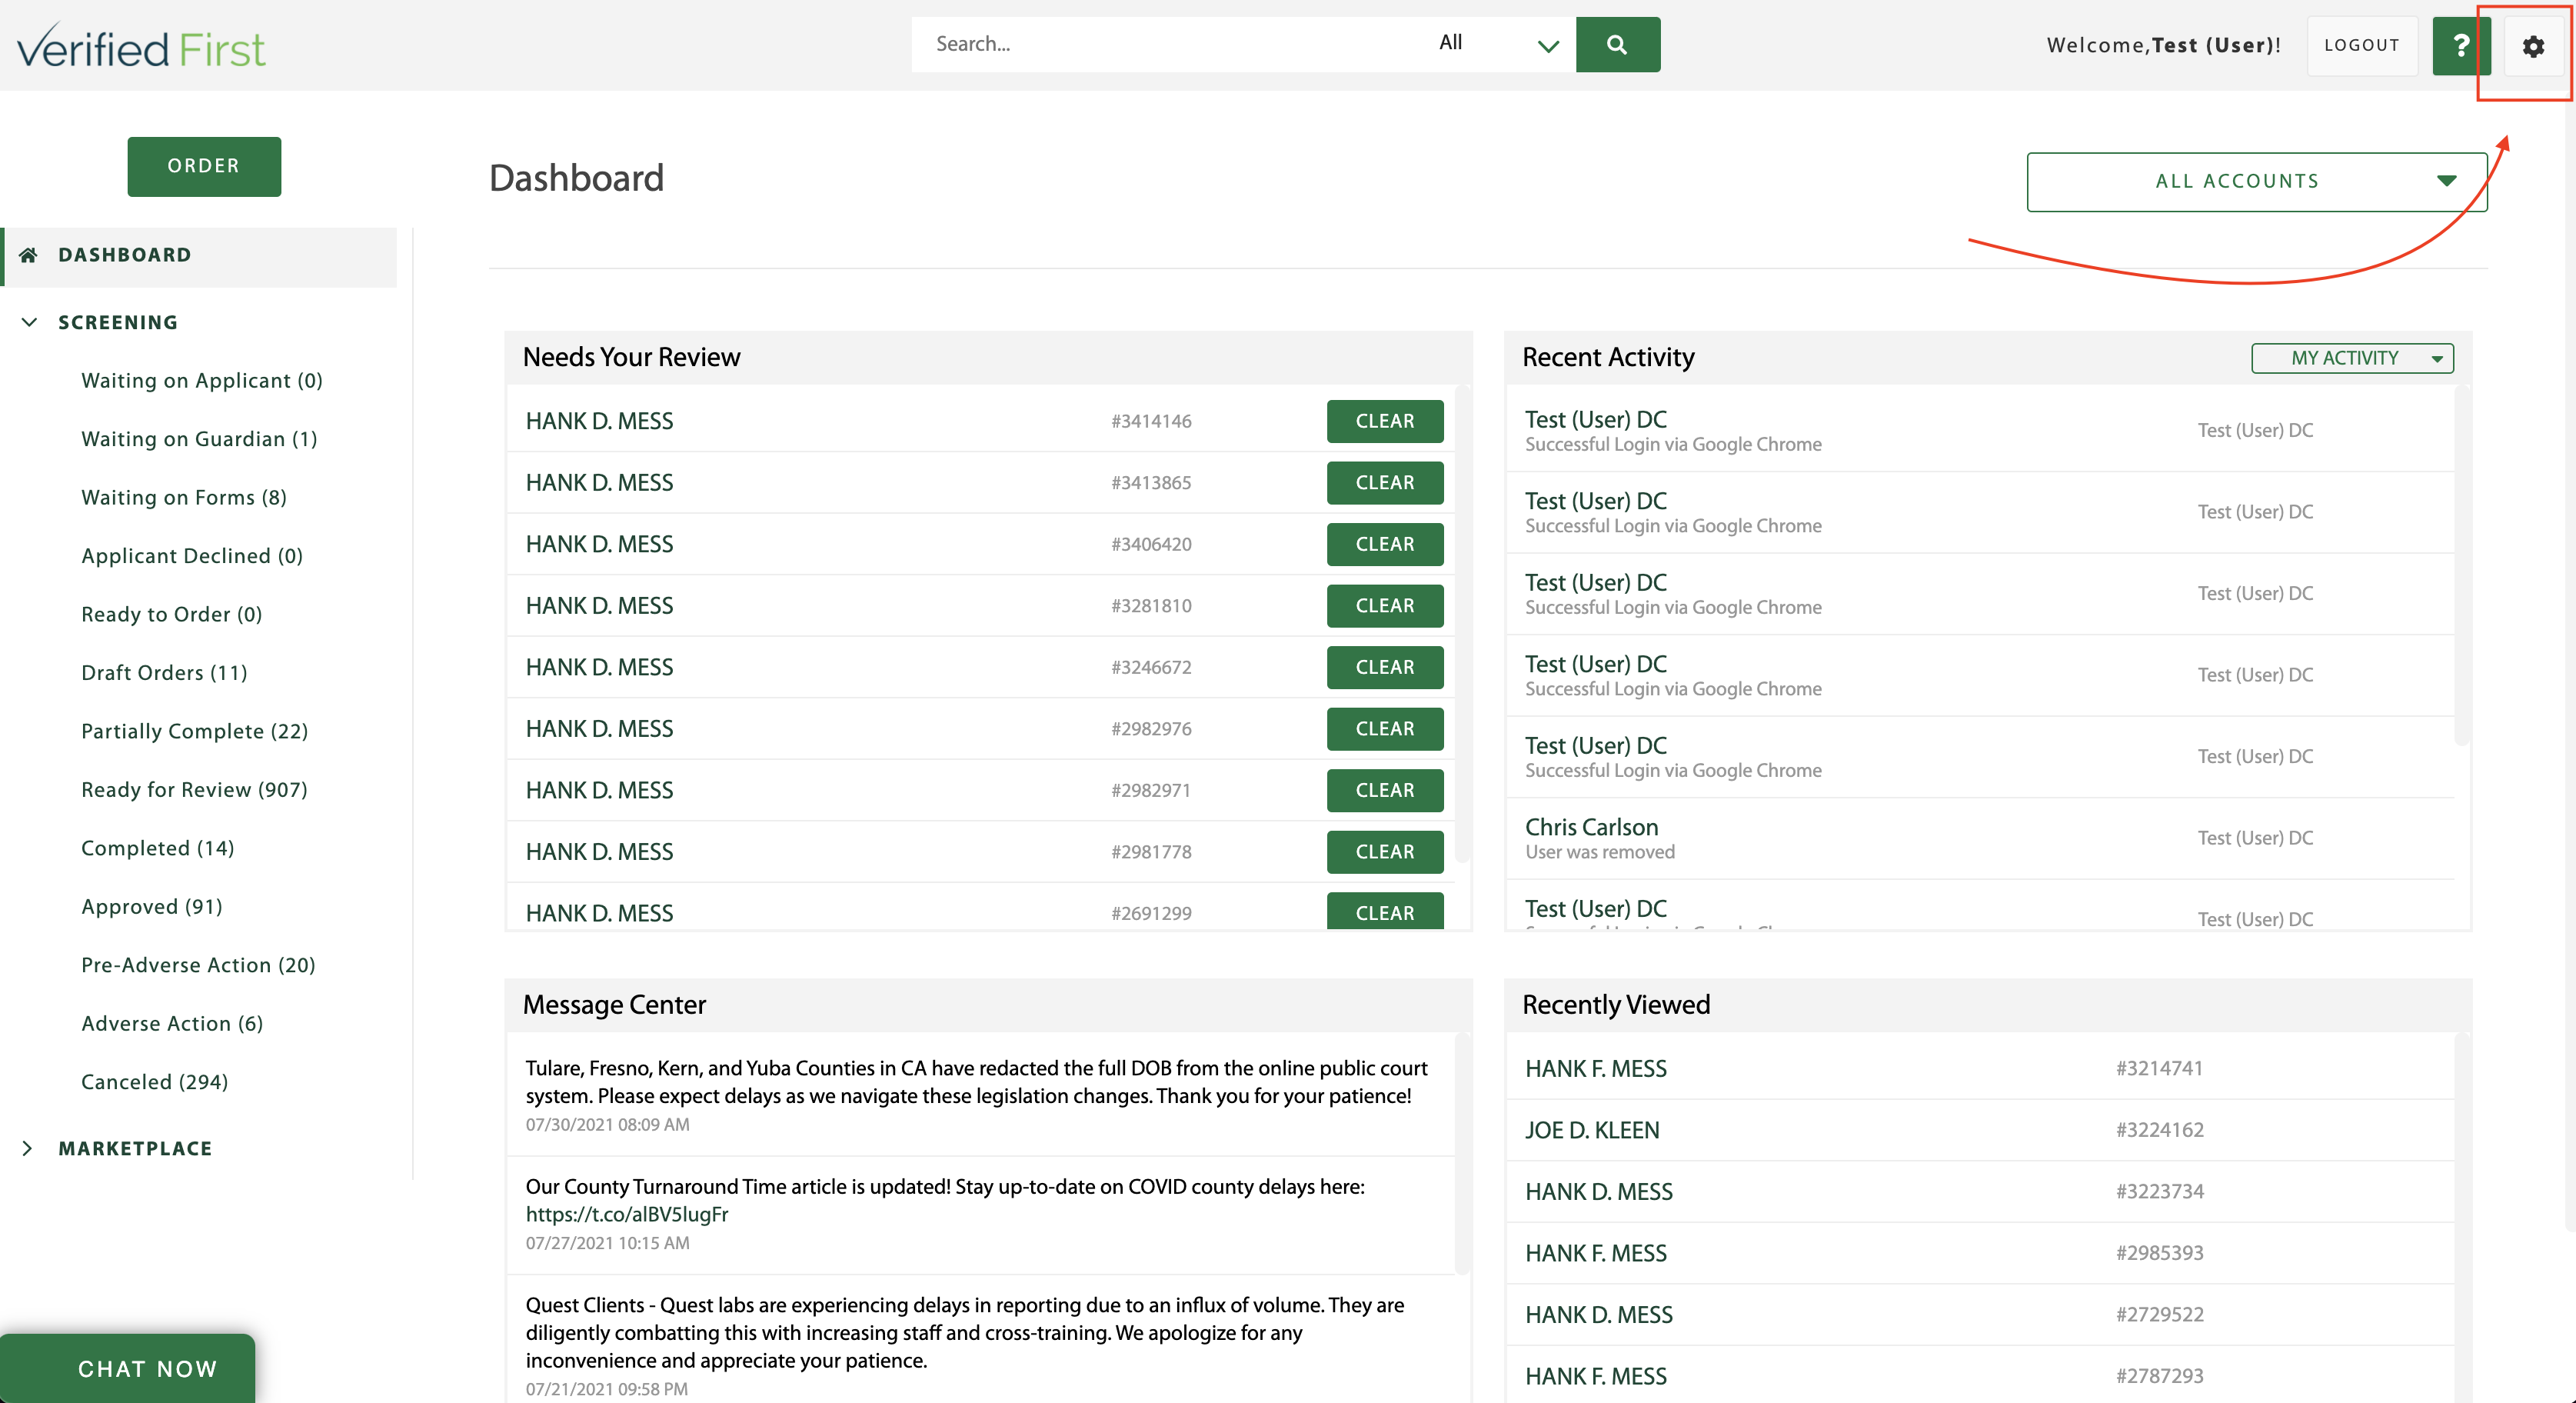Screen dimensions: 2576x1403
Task: Click the Recent Activity scrollbar
Action: tap(2461, 566)
